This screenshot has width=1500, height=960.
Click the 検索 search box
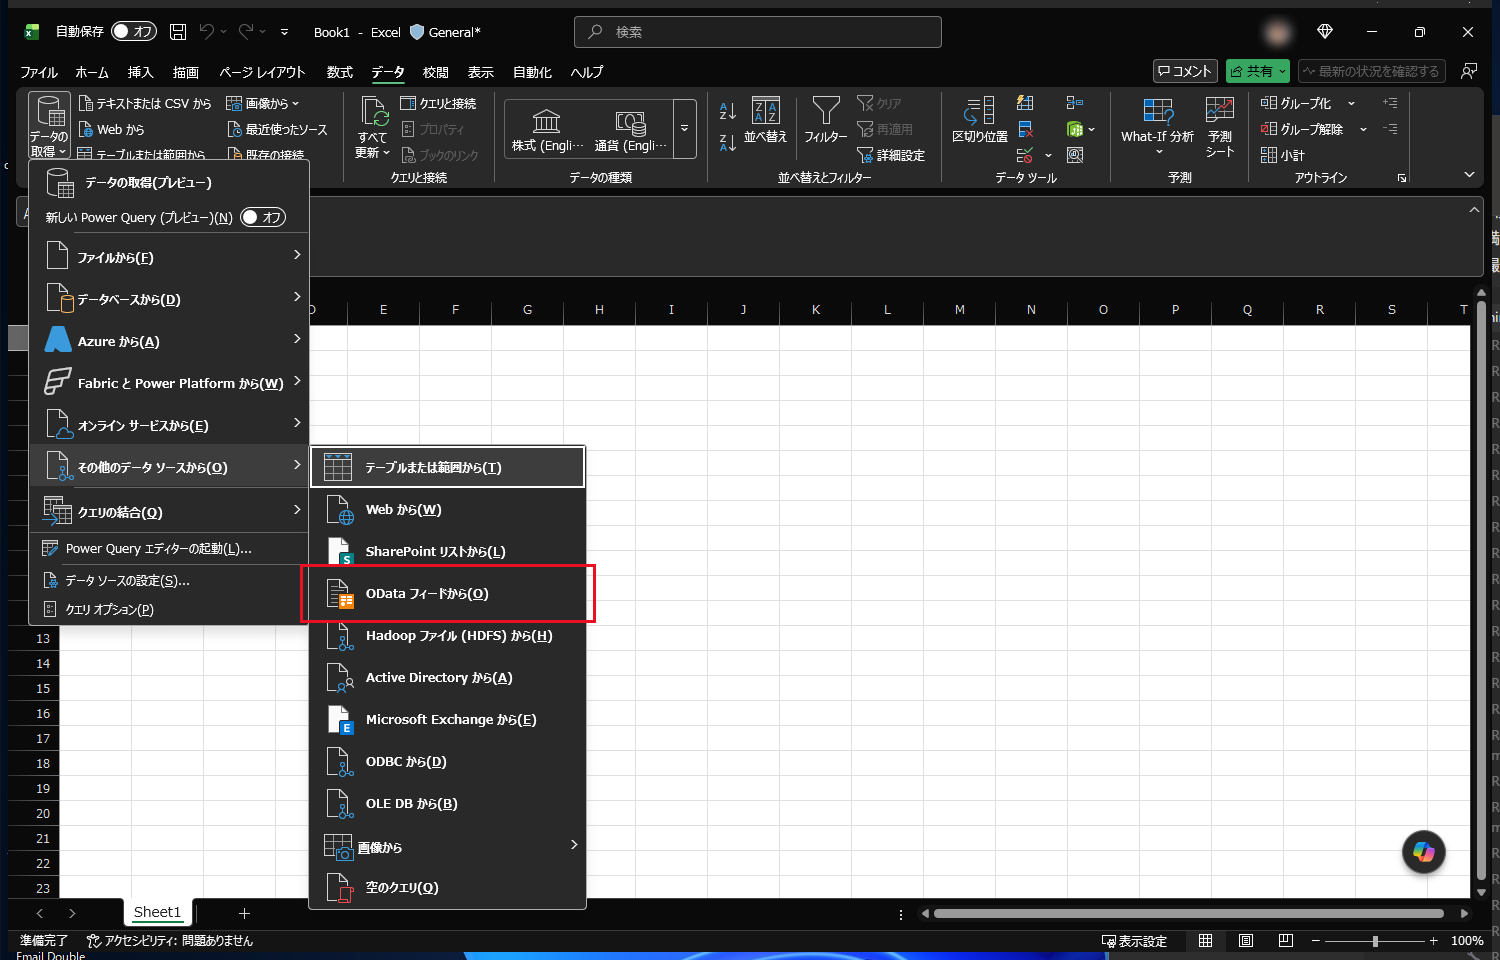tap(758, 32)
